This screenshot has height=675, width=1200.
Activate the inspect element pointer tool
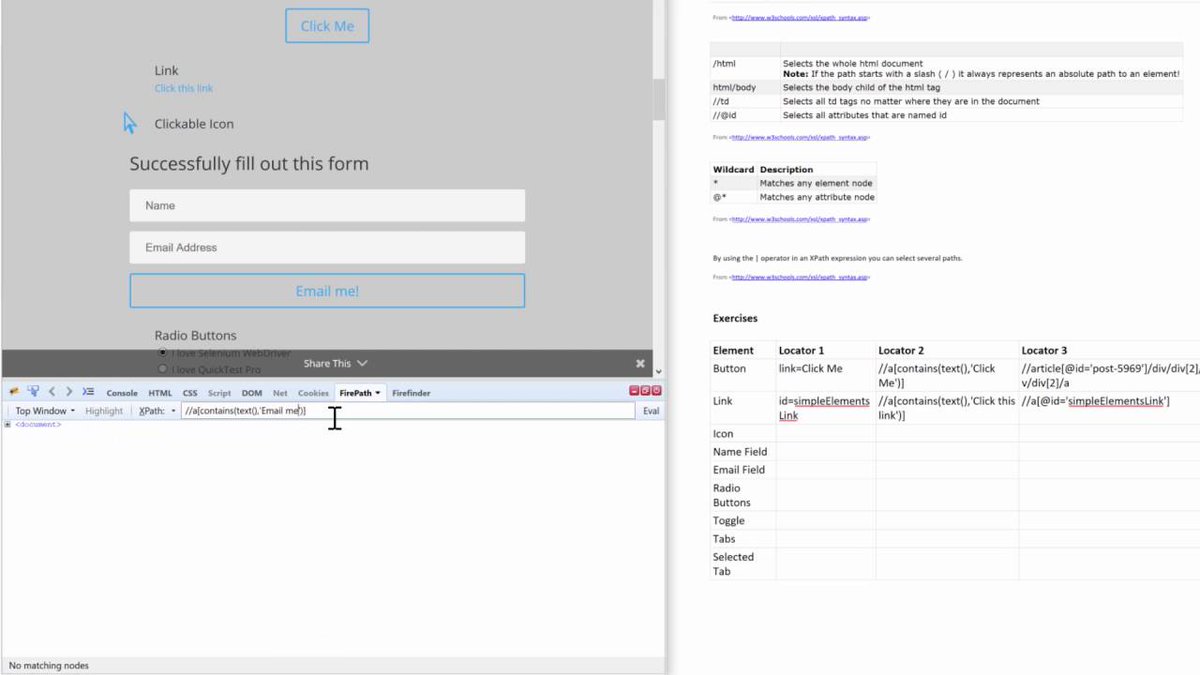32,392
